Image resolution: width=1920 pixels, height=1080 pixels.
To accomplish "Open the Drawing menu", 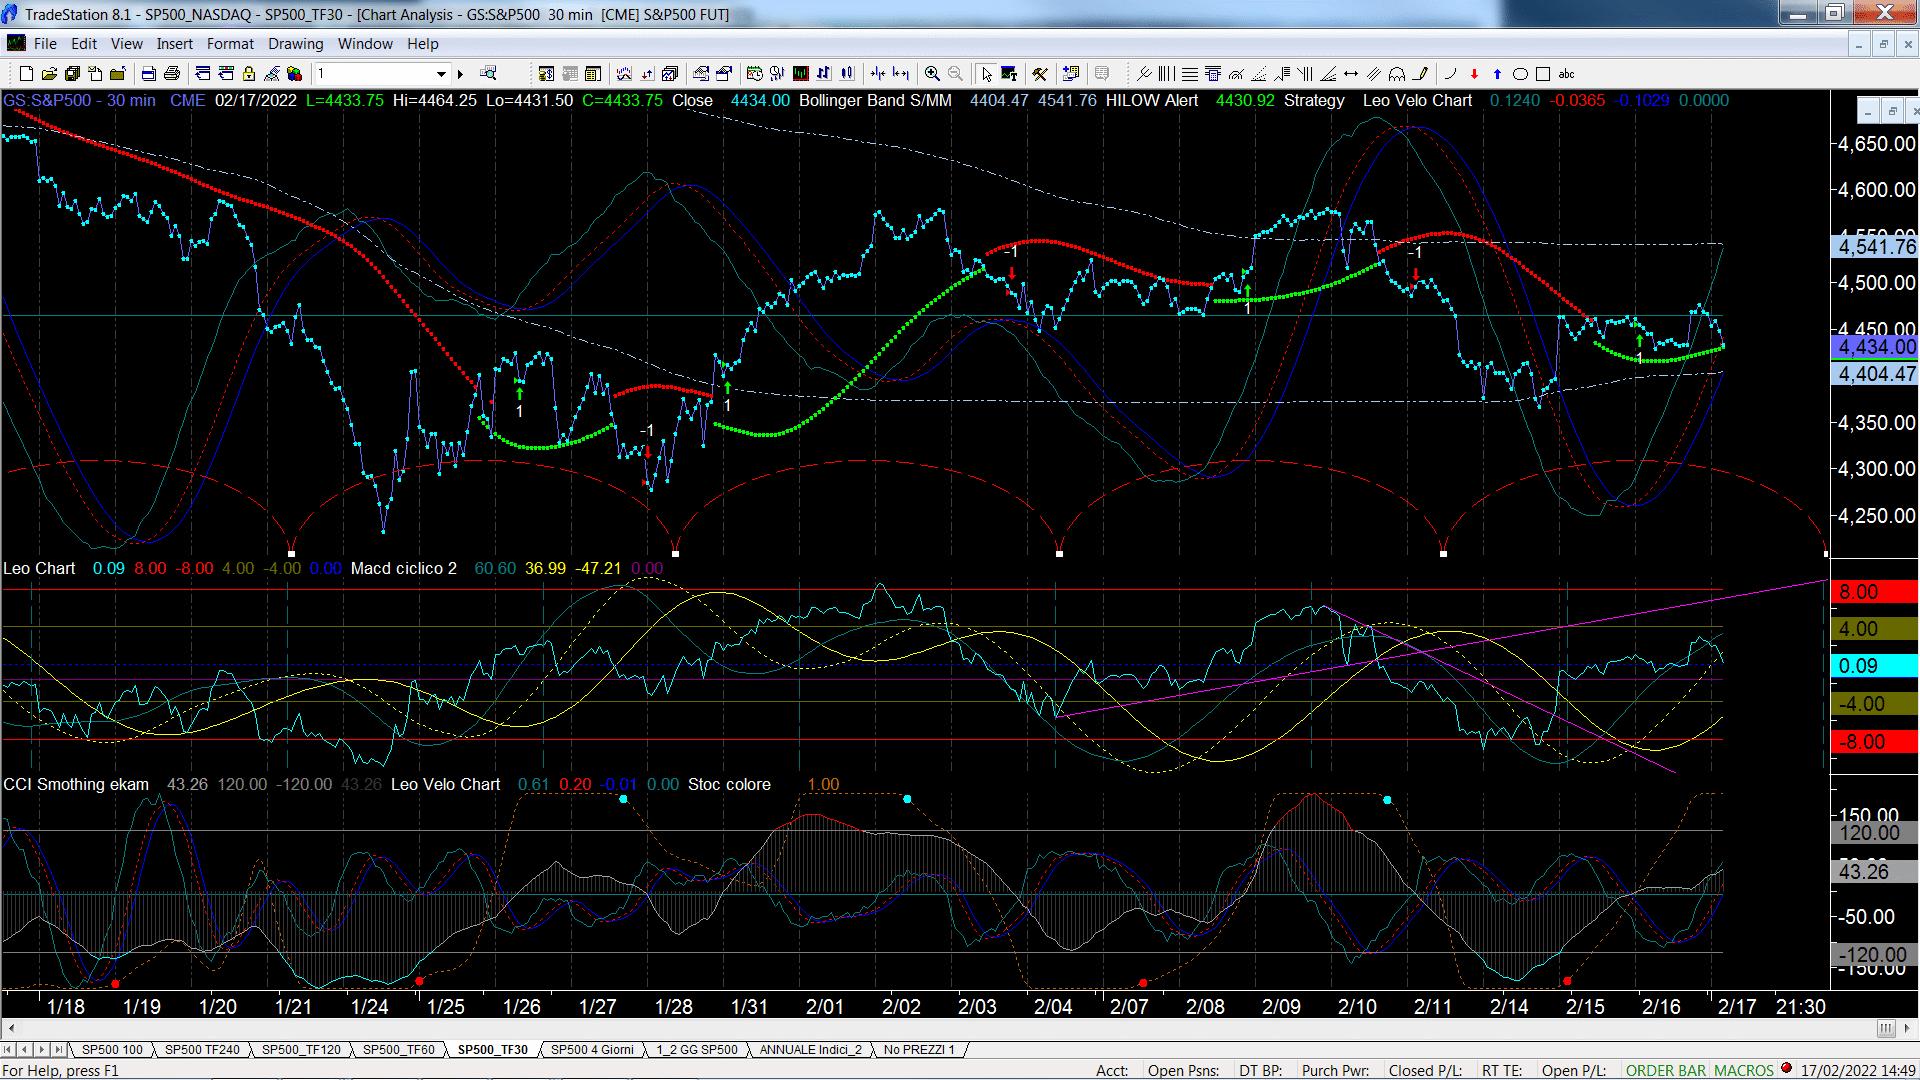I will 295,43.
